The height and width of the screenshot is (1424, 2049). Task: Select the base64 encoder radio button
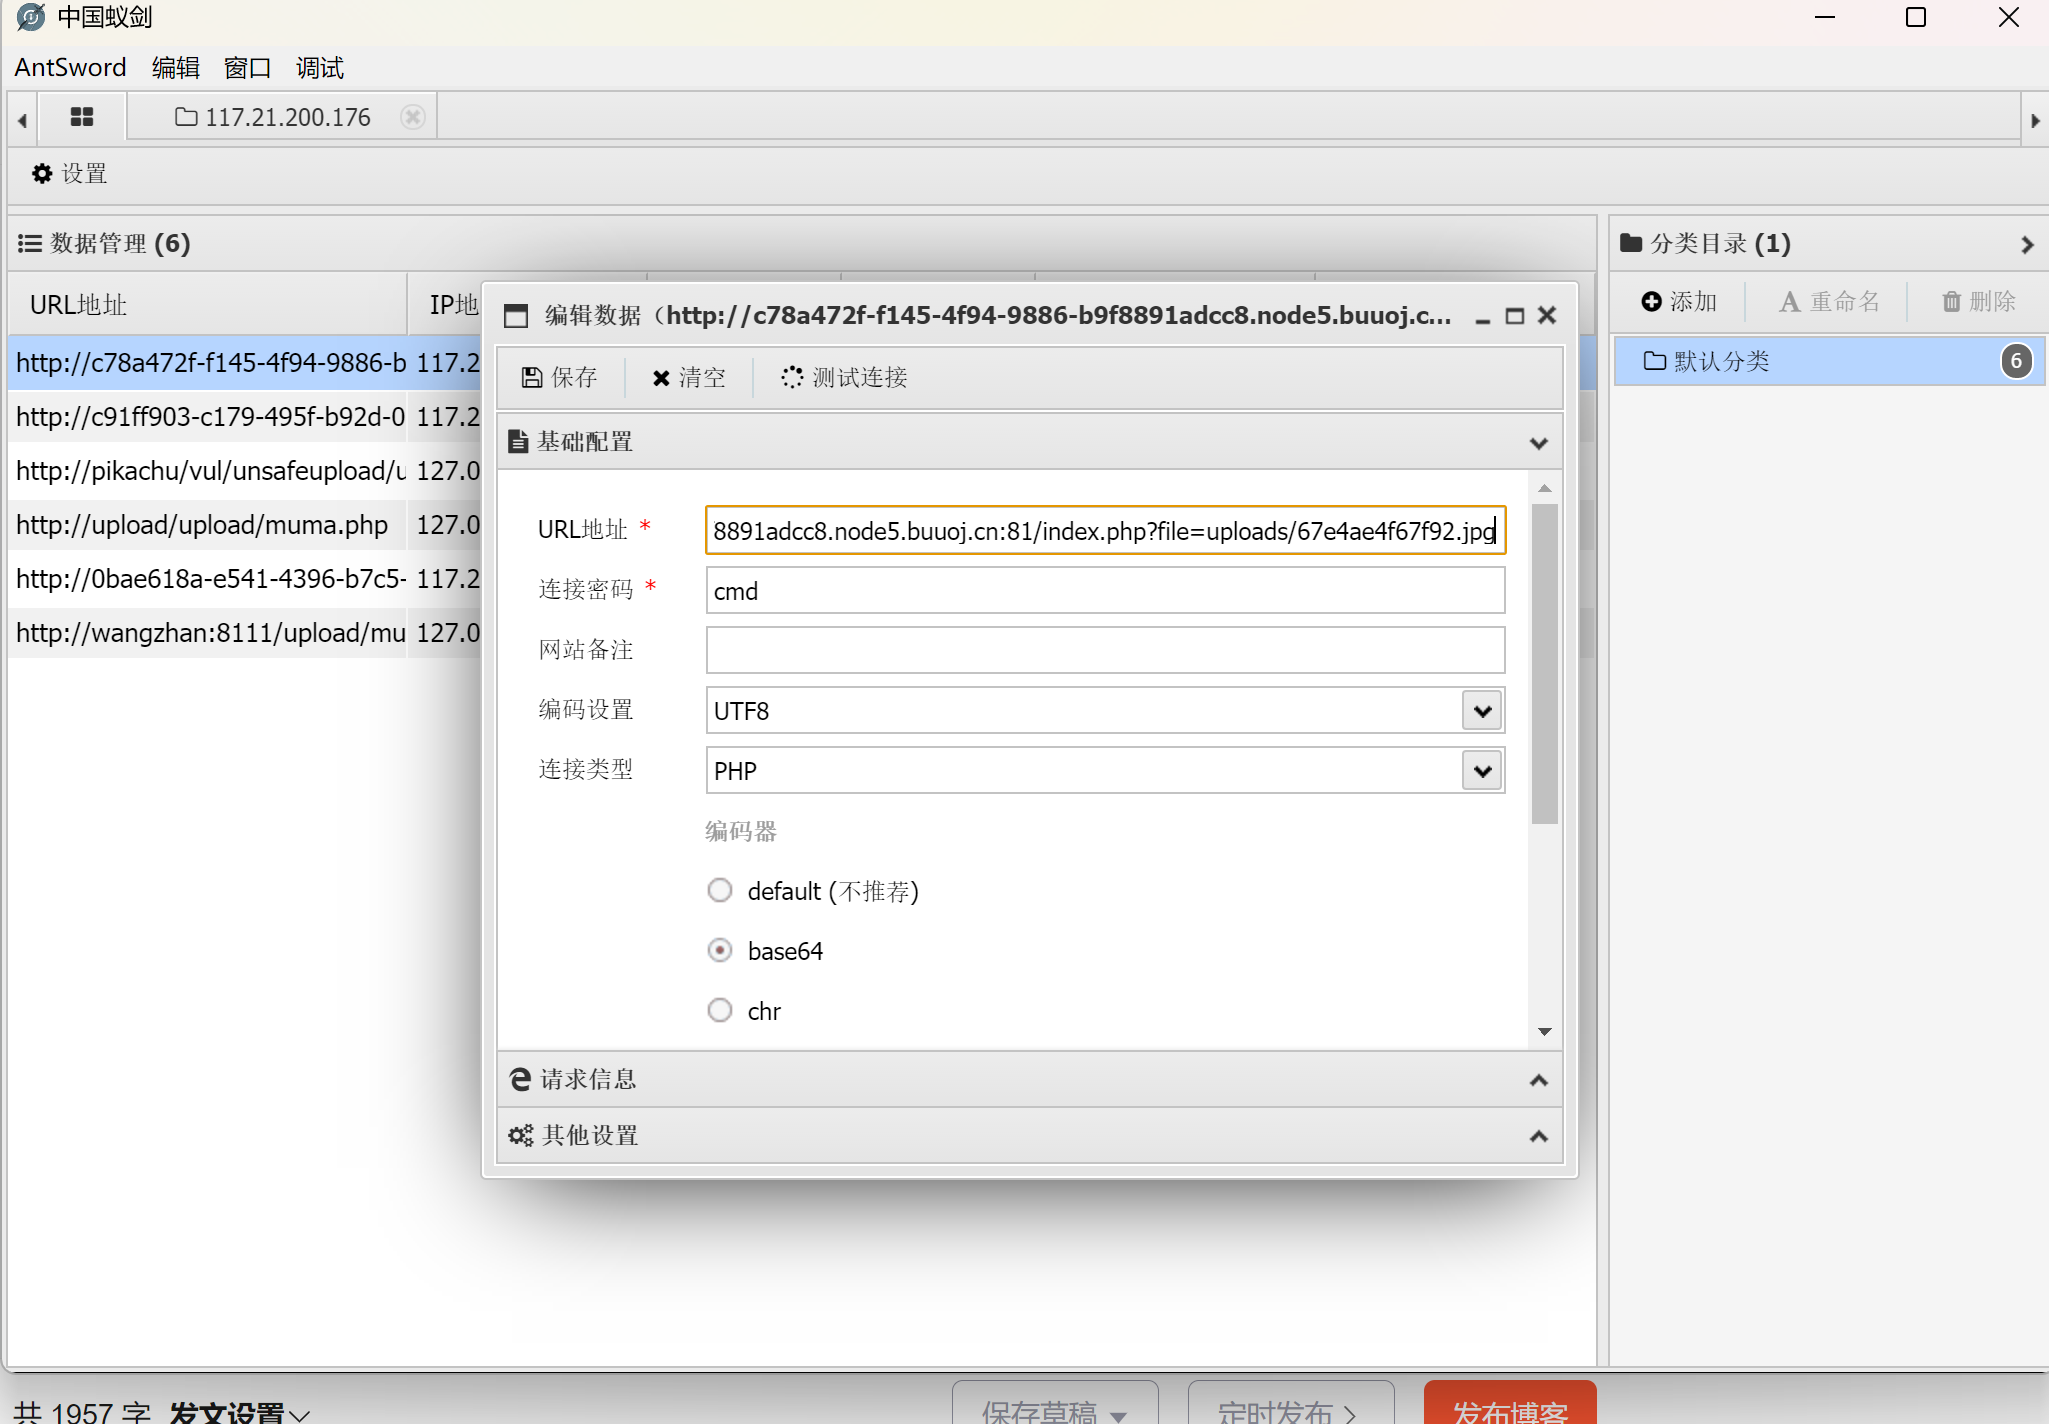[x=720, y=950]
